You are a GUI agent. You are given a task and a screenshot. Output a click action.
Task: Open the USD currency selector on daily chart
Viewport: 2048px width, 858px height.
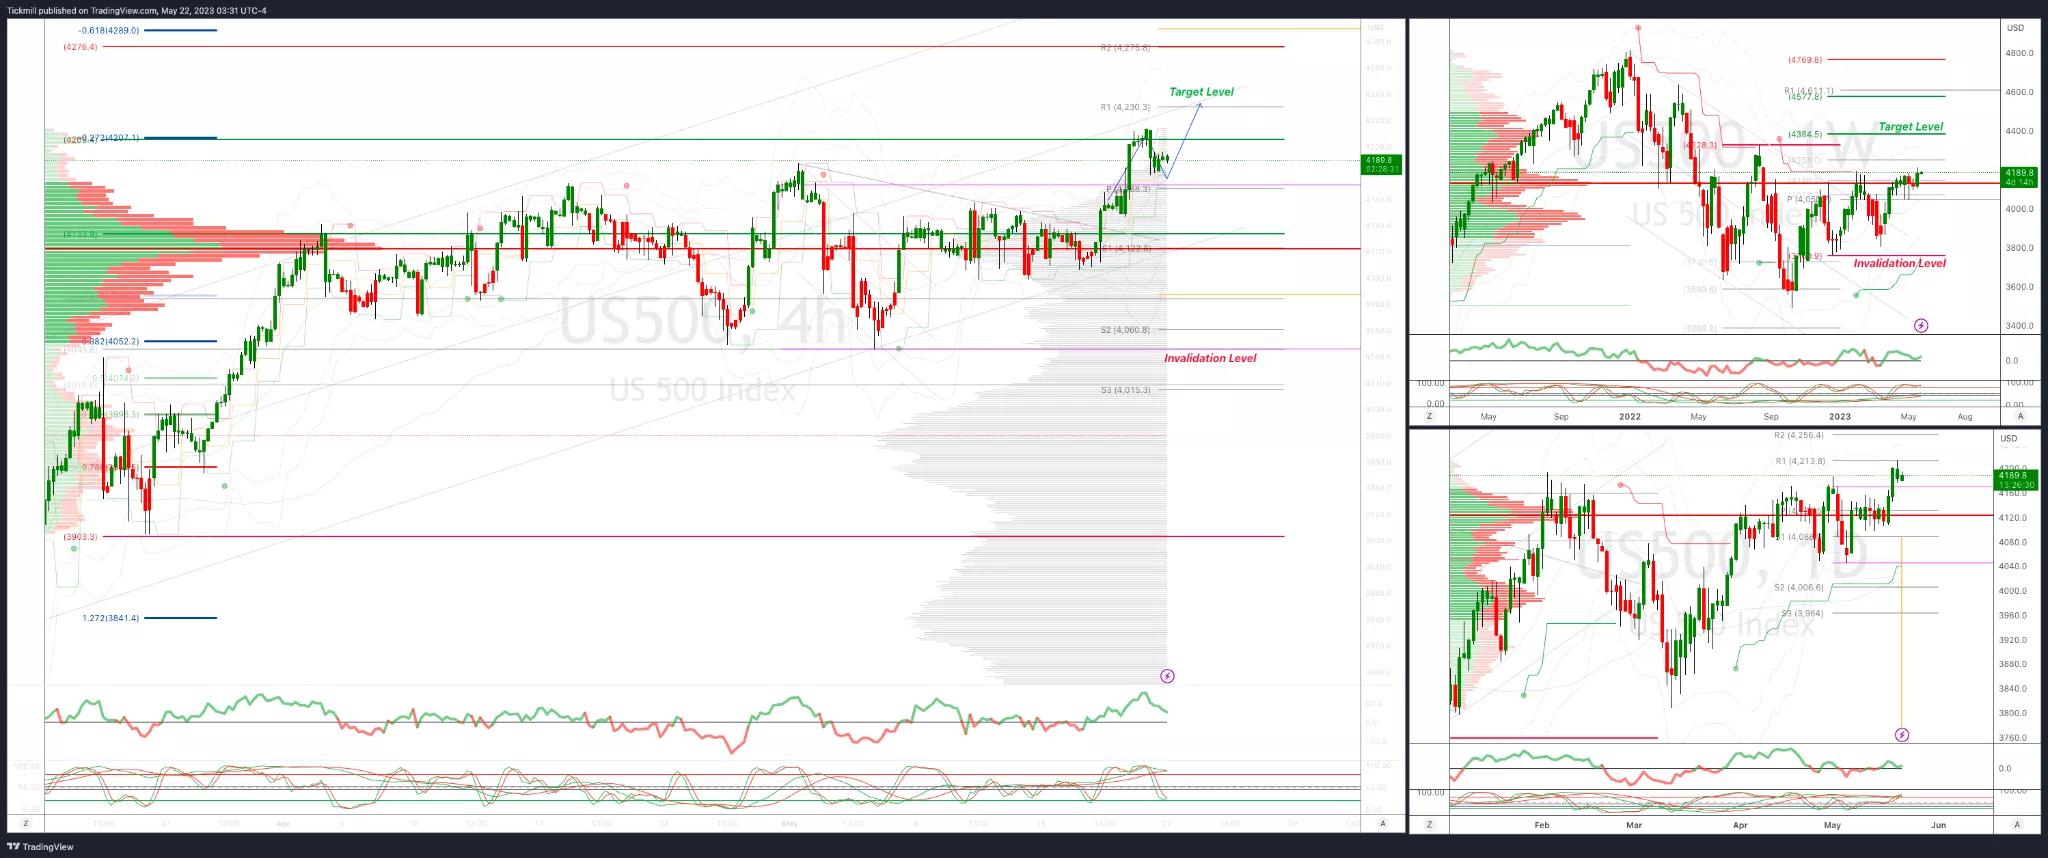coord(2009,439)
